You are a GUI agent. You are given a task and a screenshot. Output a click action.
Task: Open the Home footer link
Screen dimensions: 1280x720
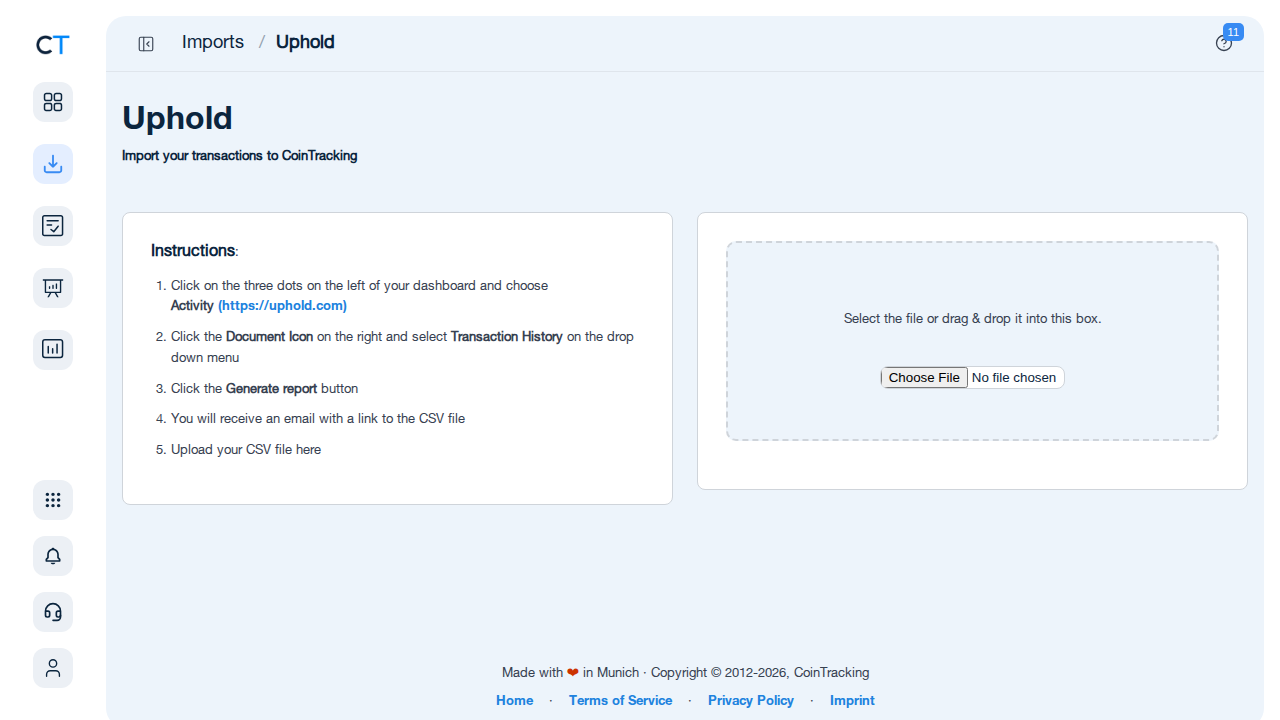tap(515, 700)
